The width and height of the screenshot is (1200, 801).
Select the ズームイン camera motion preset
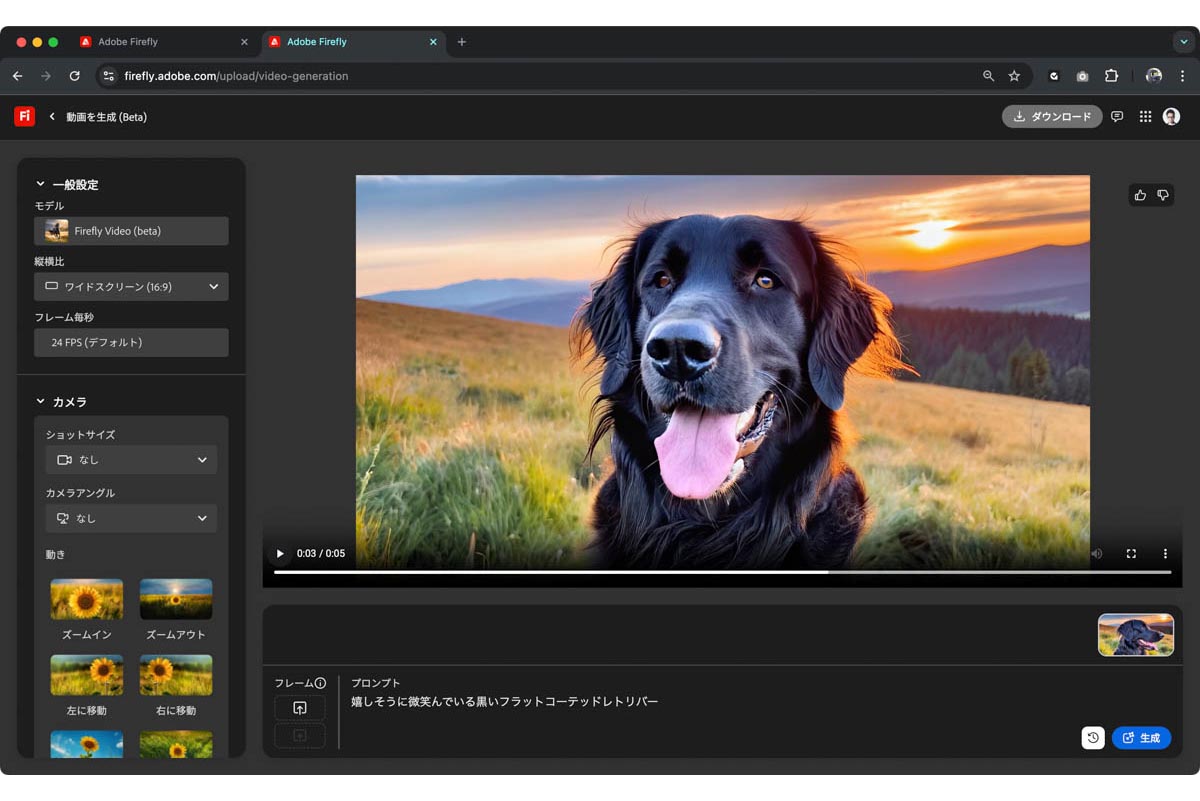click(x=86, y=595)
